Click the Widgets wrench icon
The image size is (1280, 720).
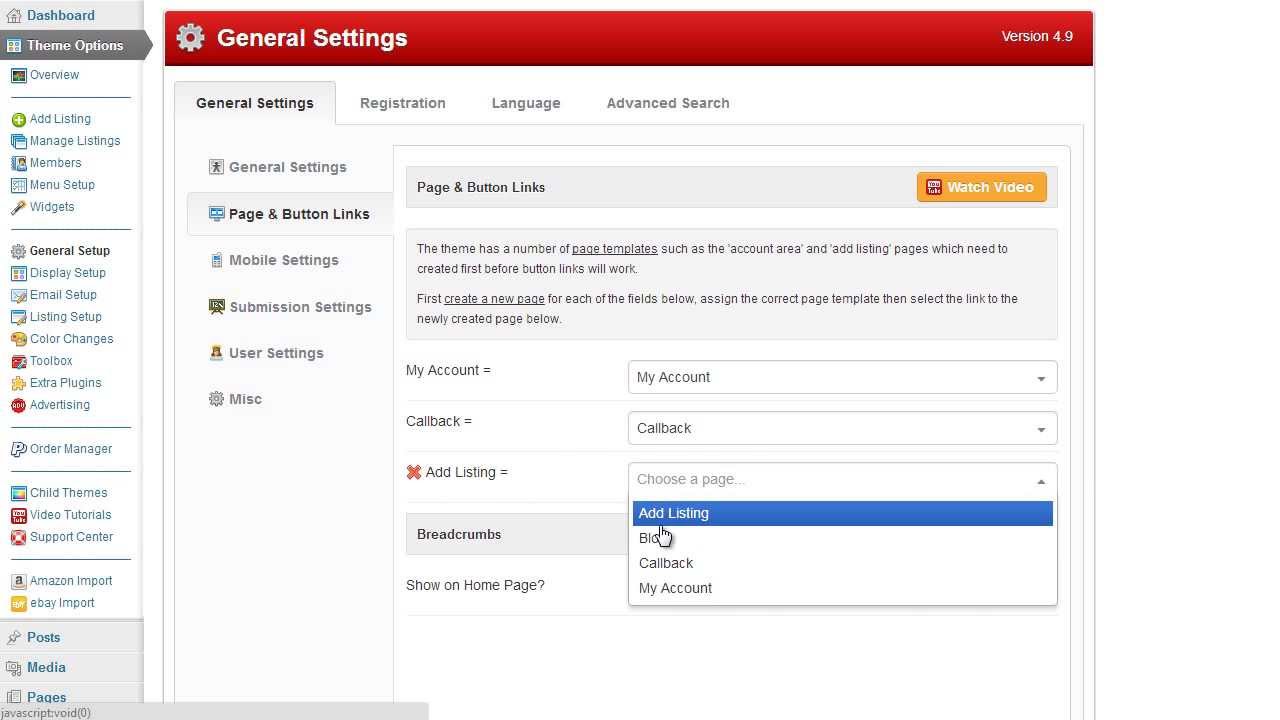pyautogui.click(x=18, y=207)
